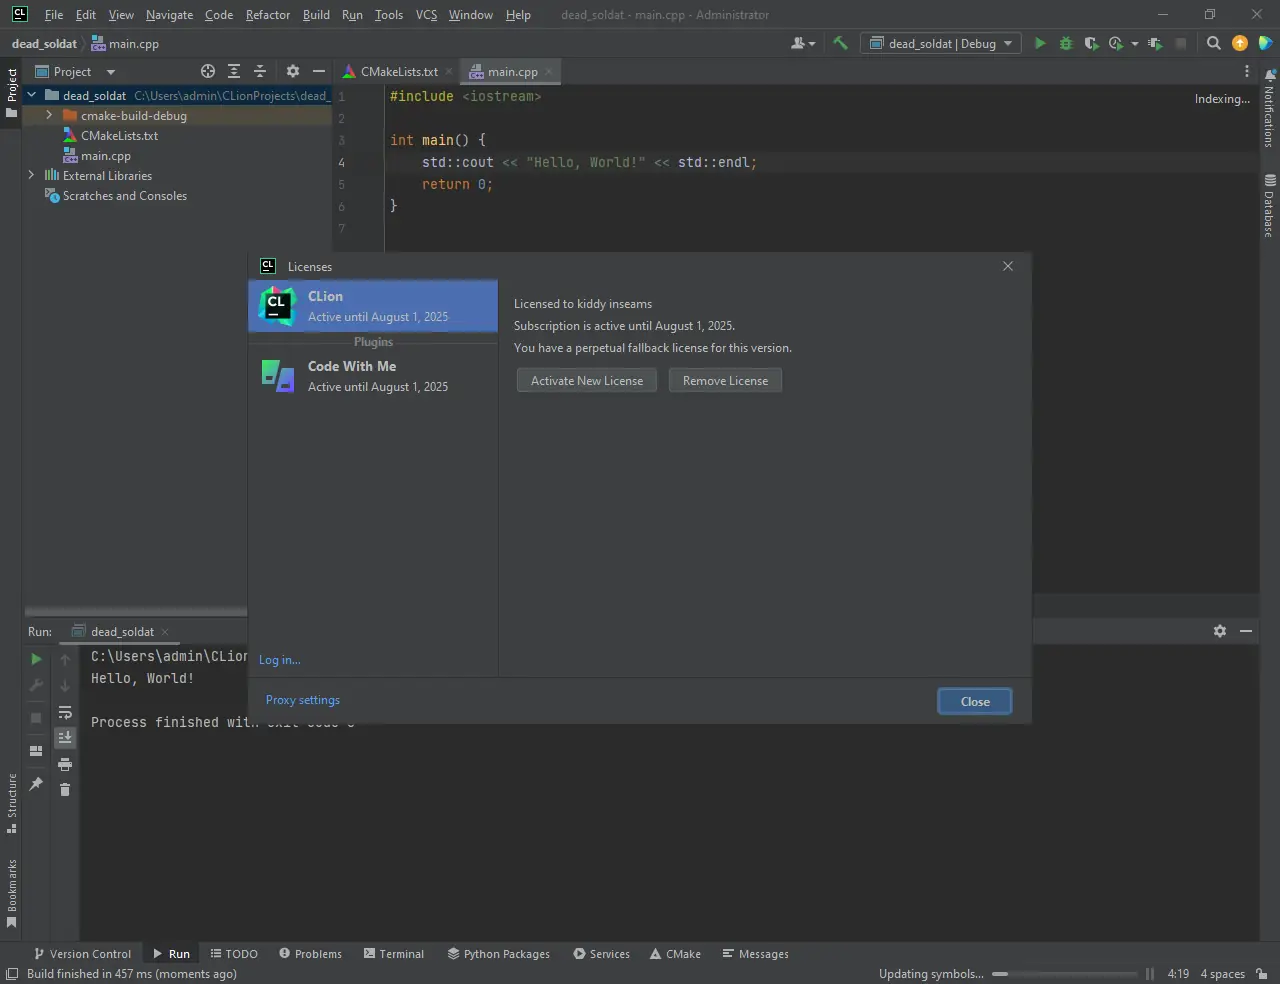This screenshot has width=1280, height=984.
Task: Open the Proxy settings link
Action: coord(303,700)
